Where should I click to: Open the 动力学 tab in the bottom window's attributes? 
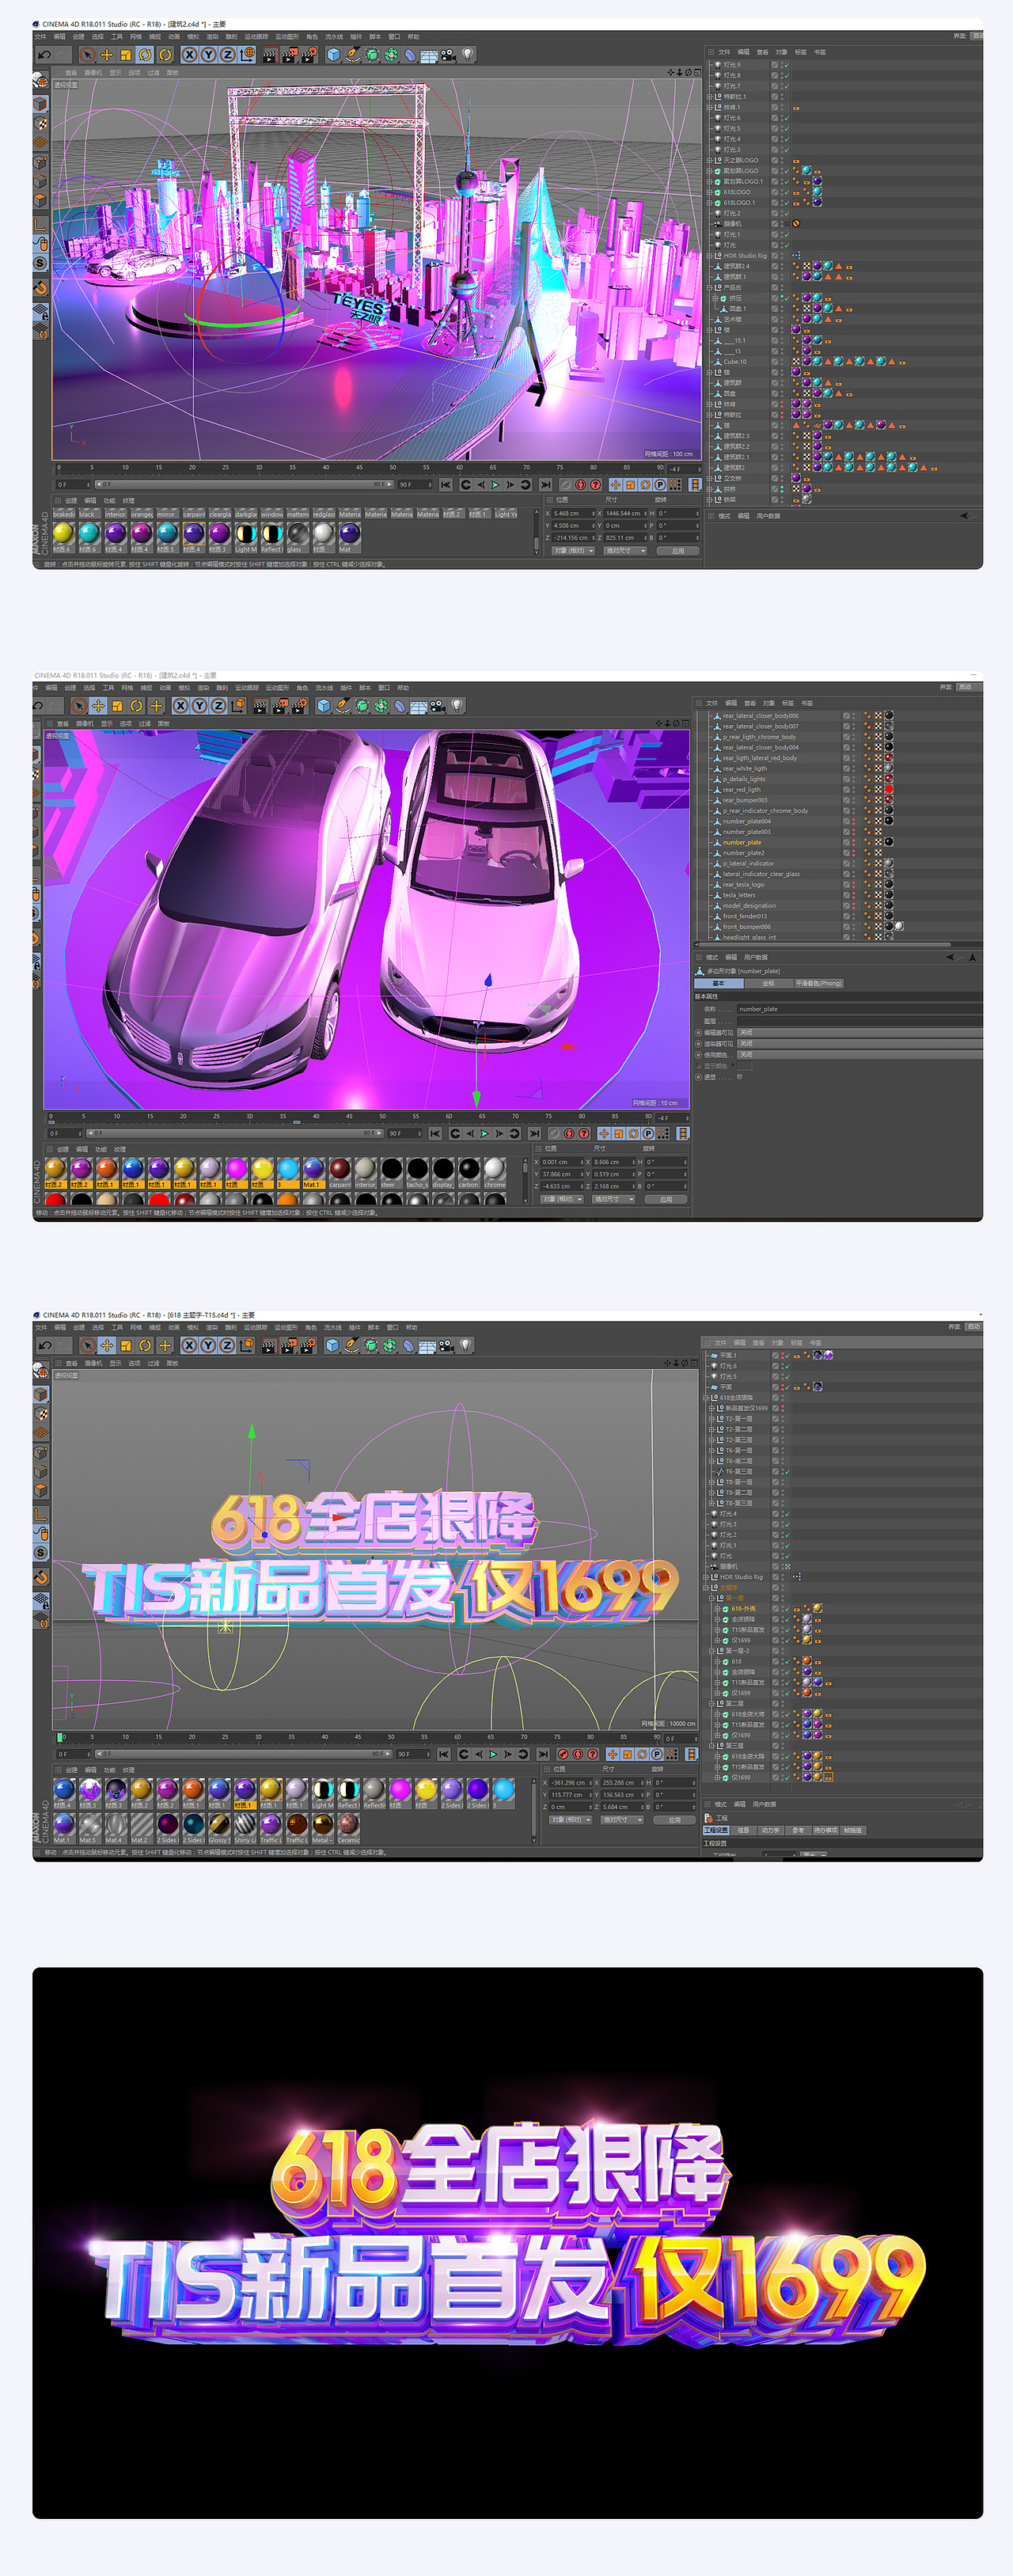[x=770, y=1830]
